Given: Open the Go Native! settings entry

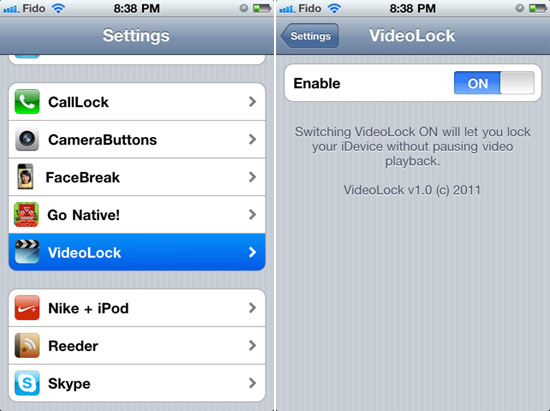Looking at the screenshot, I should (x=137, y=215).
